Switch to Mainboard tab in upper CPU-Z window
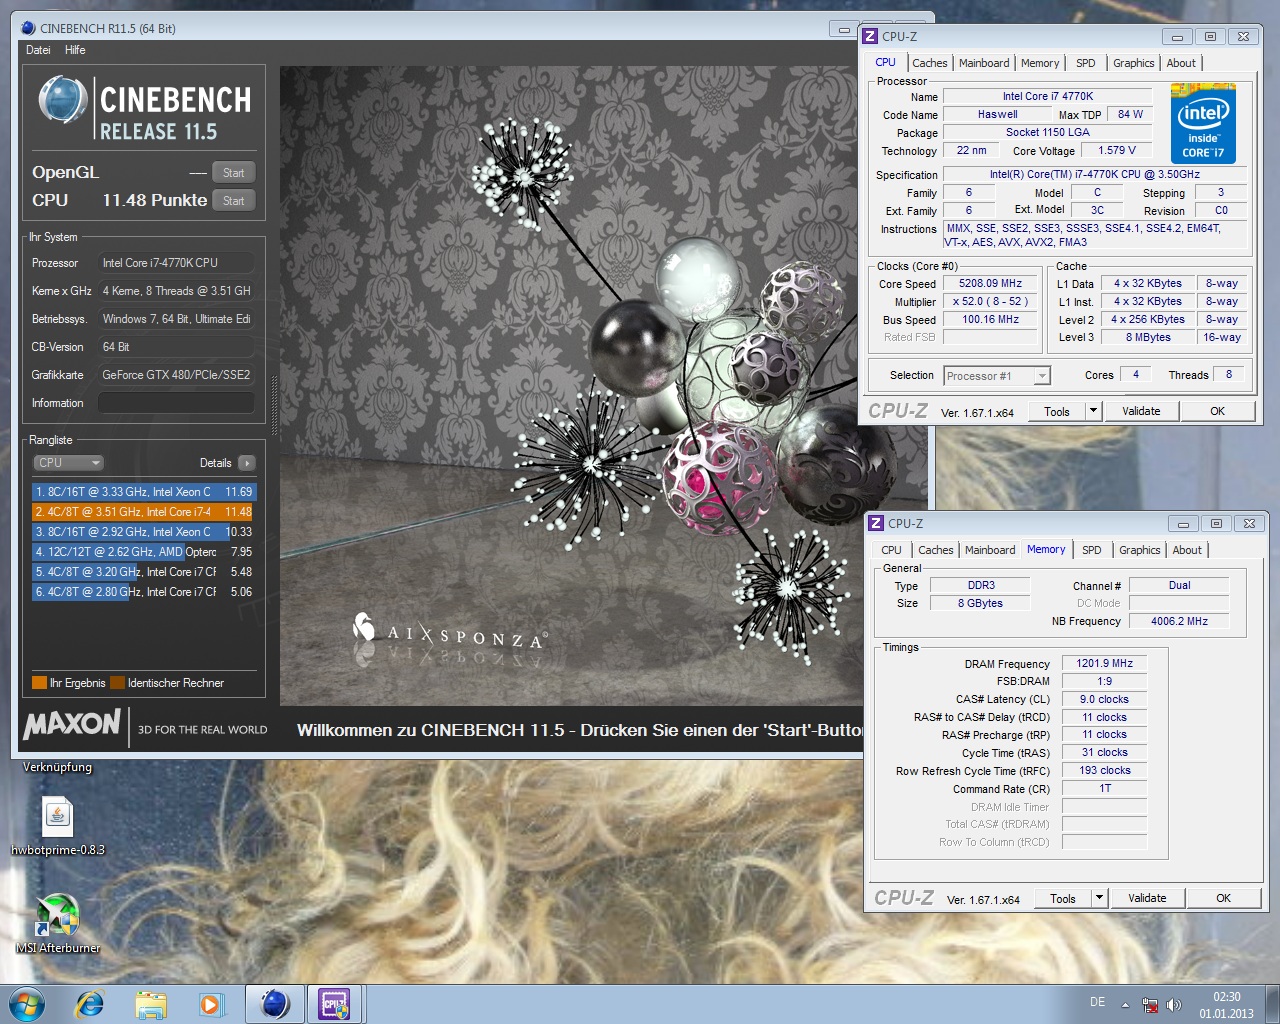1280x1024 pixels. [984, 63]
